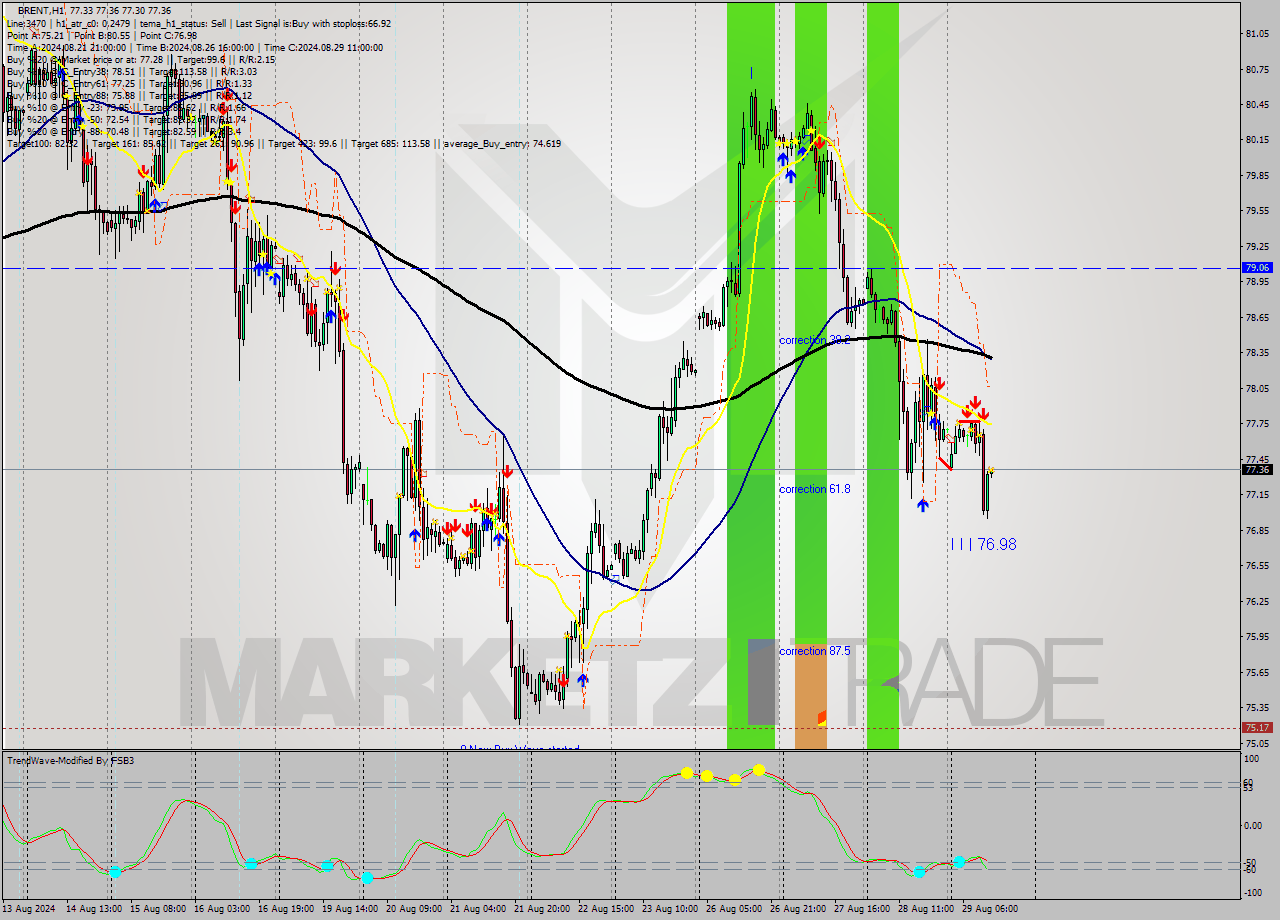Click the 79.55 price axis label
The image size is (1280, 920).
(1257, 211)
